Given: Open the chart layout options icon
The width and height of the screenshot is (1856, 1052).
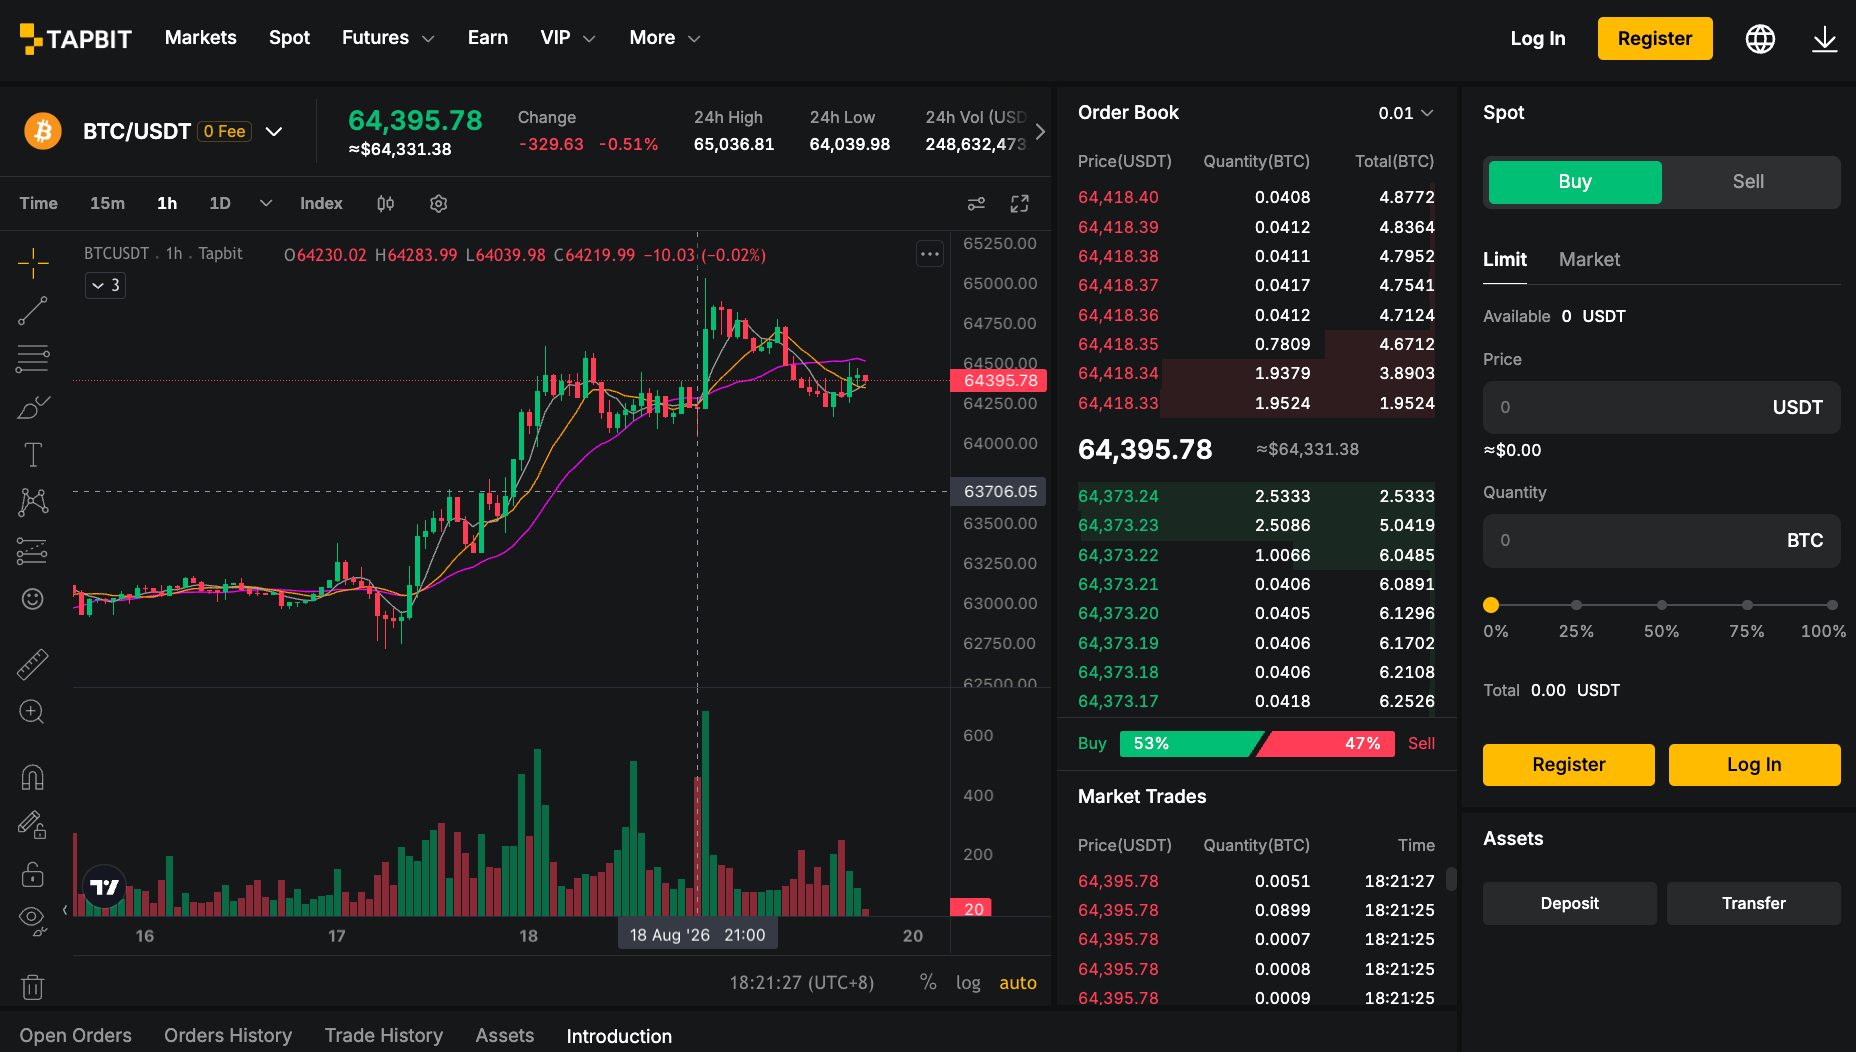Looking at the screenshot, I should (976, 204).
